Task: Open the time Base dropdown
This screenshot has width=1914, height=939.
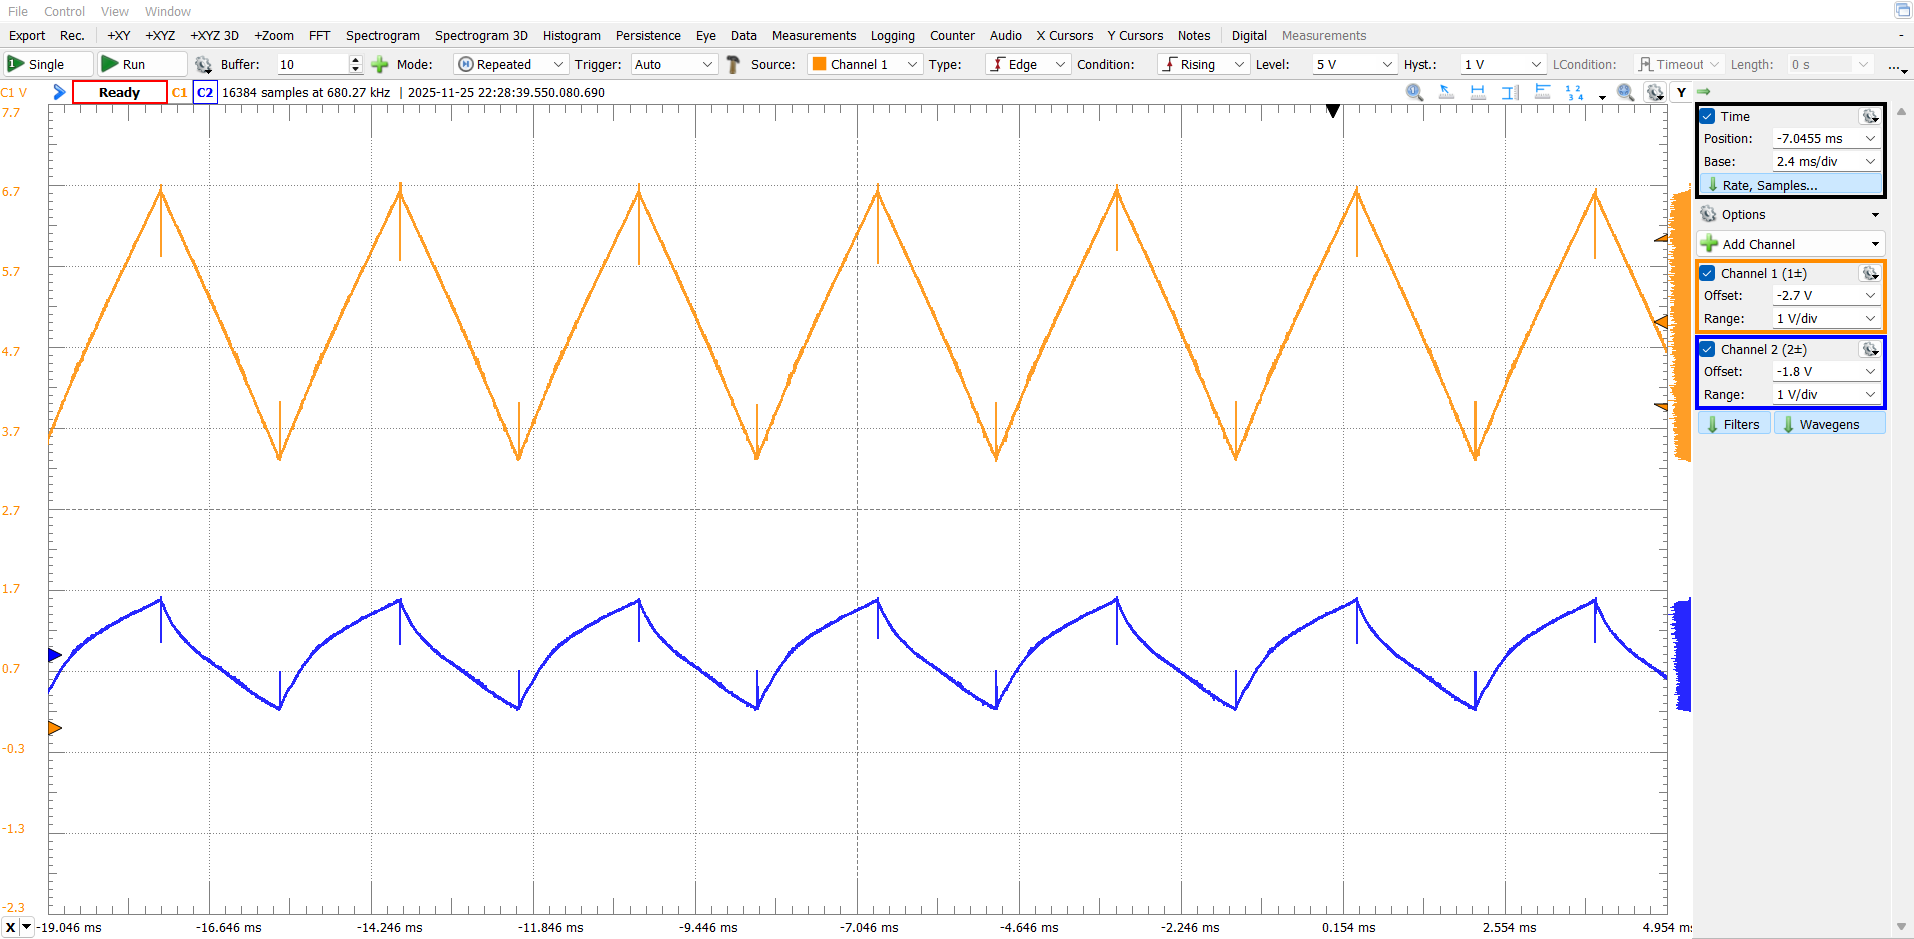Action: 1826,161
